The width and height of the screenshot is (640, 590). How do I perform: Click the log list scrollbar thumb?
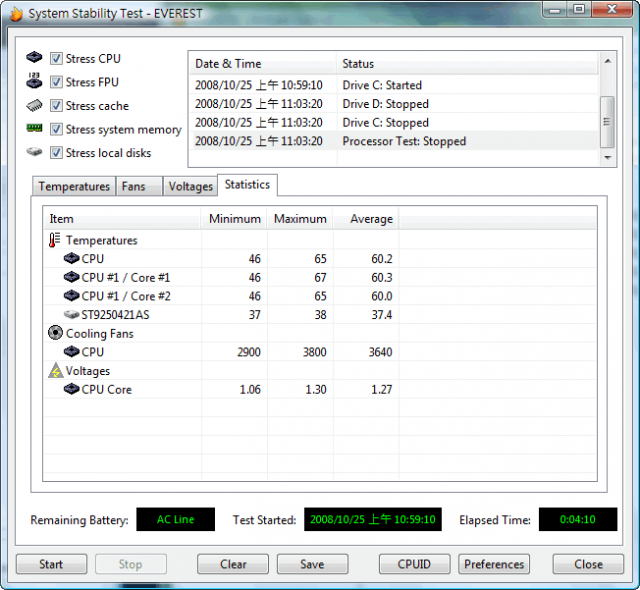point(607,122)
